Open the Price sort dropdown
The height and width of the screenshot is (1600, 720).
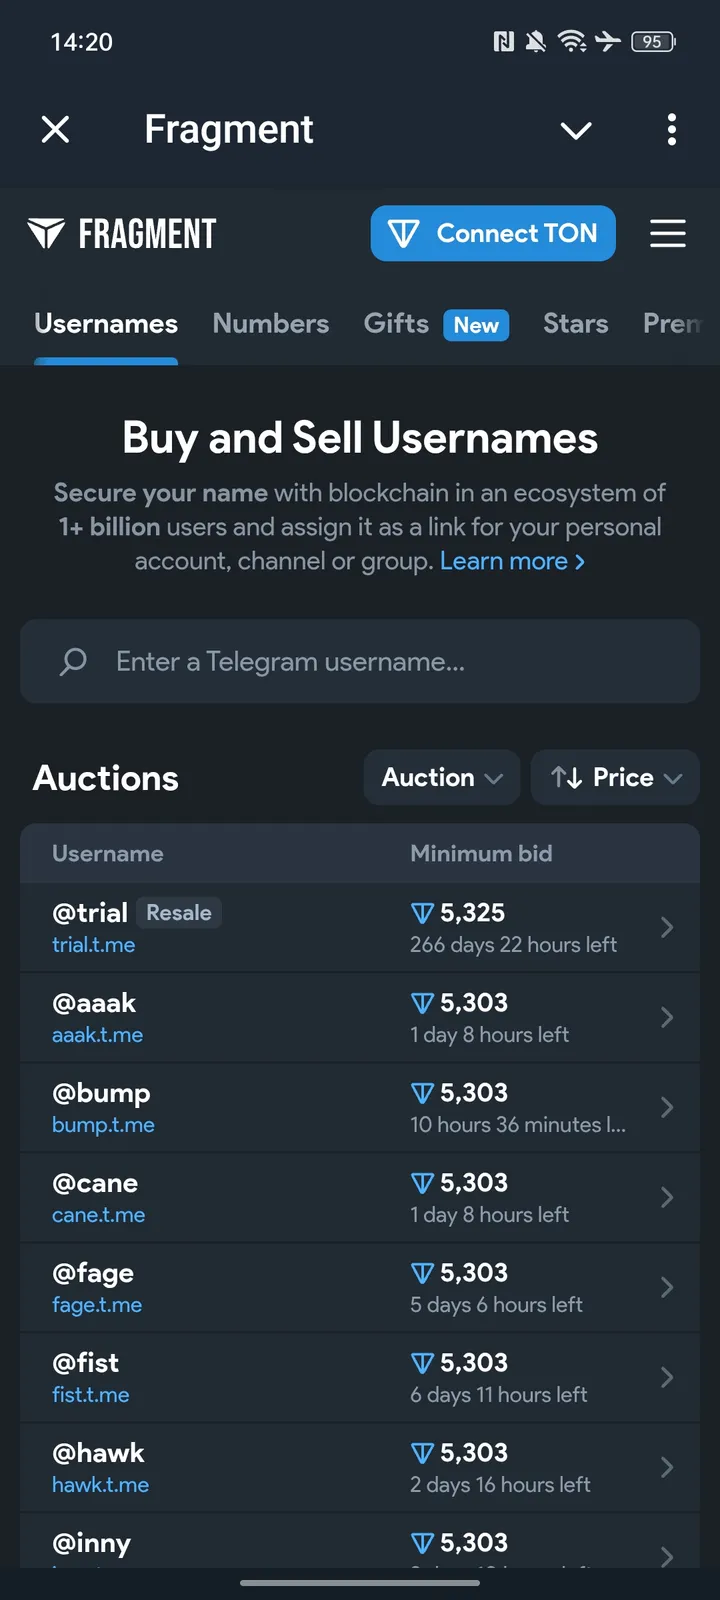(x=615, y=777)
